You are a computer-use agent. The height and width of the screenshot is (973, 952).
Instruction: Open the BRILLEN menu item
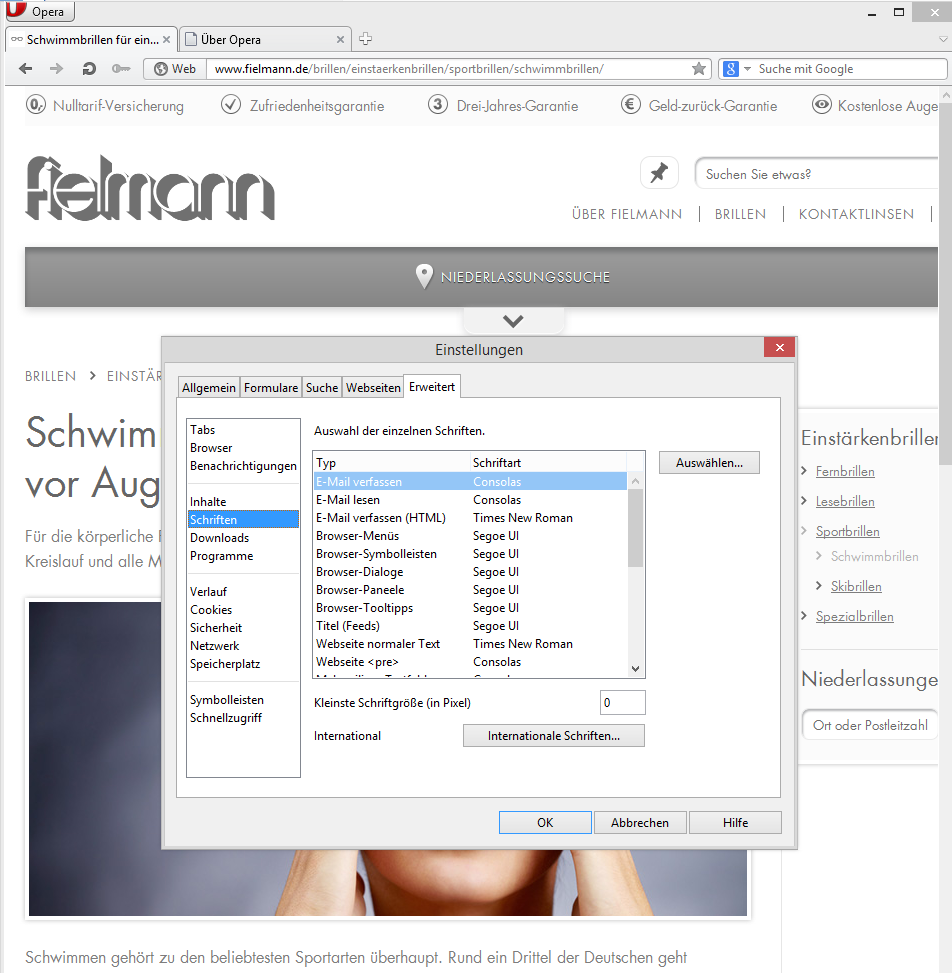tap(740, 214)
